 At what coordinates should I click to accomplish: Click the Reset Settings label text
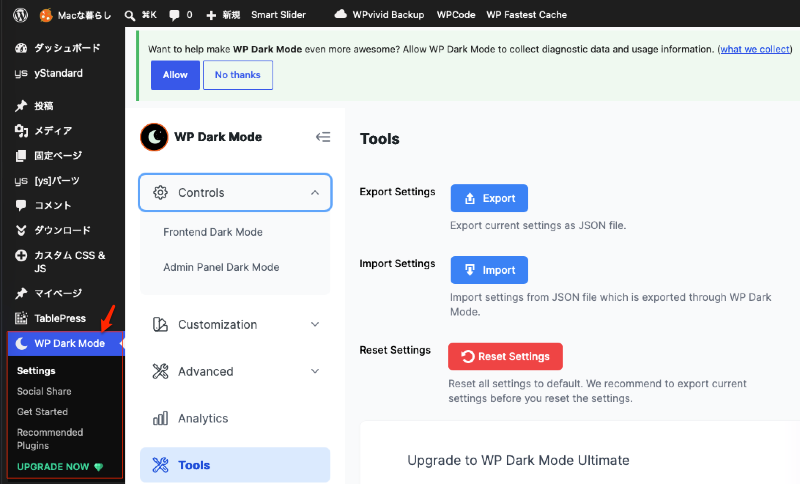[x=395, y=350]
